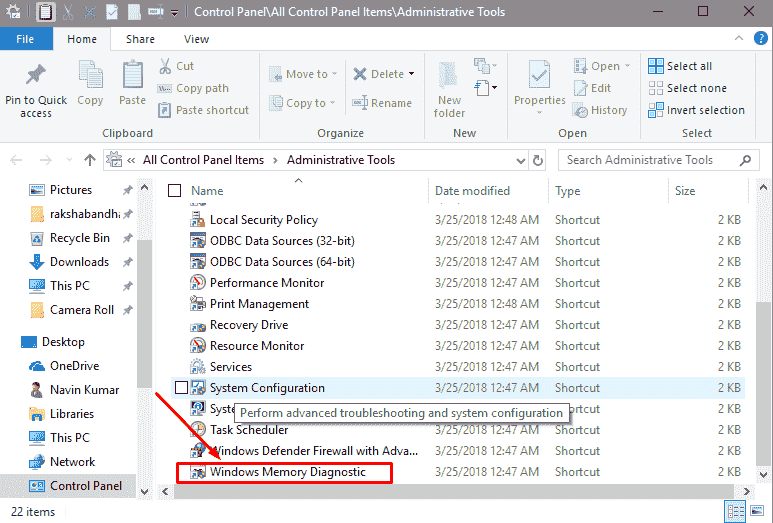Select the Performance Monitor shortcut
This screenshot has width=773, height=523.
(x=267, y=283)
